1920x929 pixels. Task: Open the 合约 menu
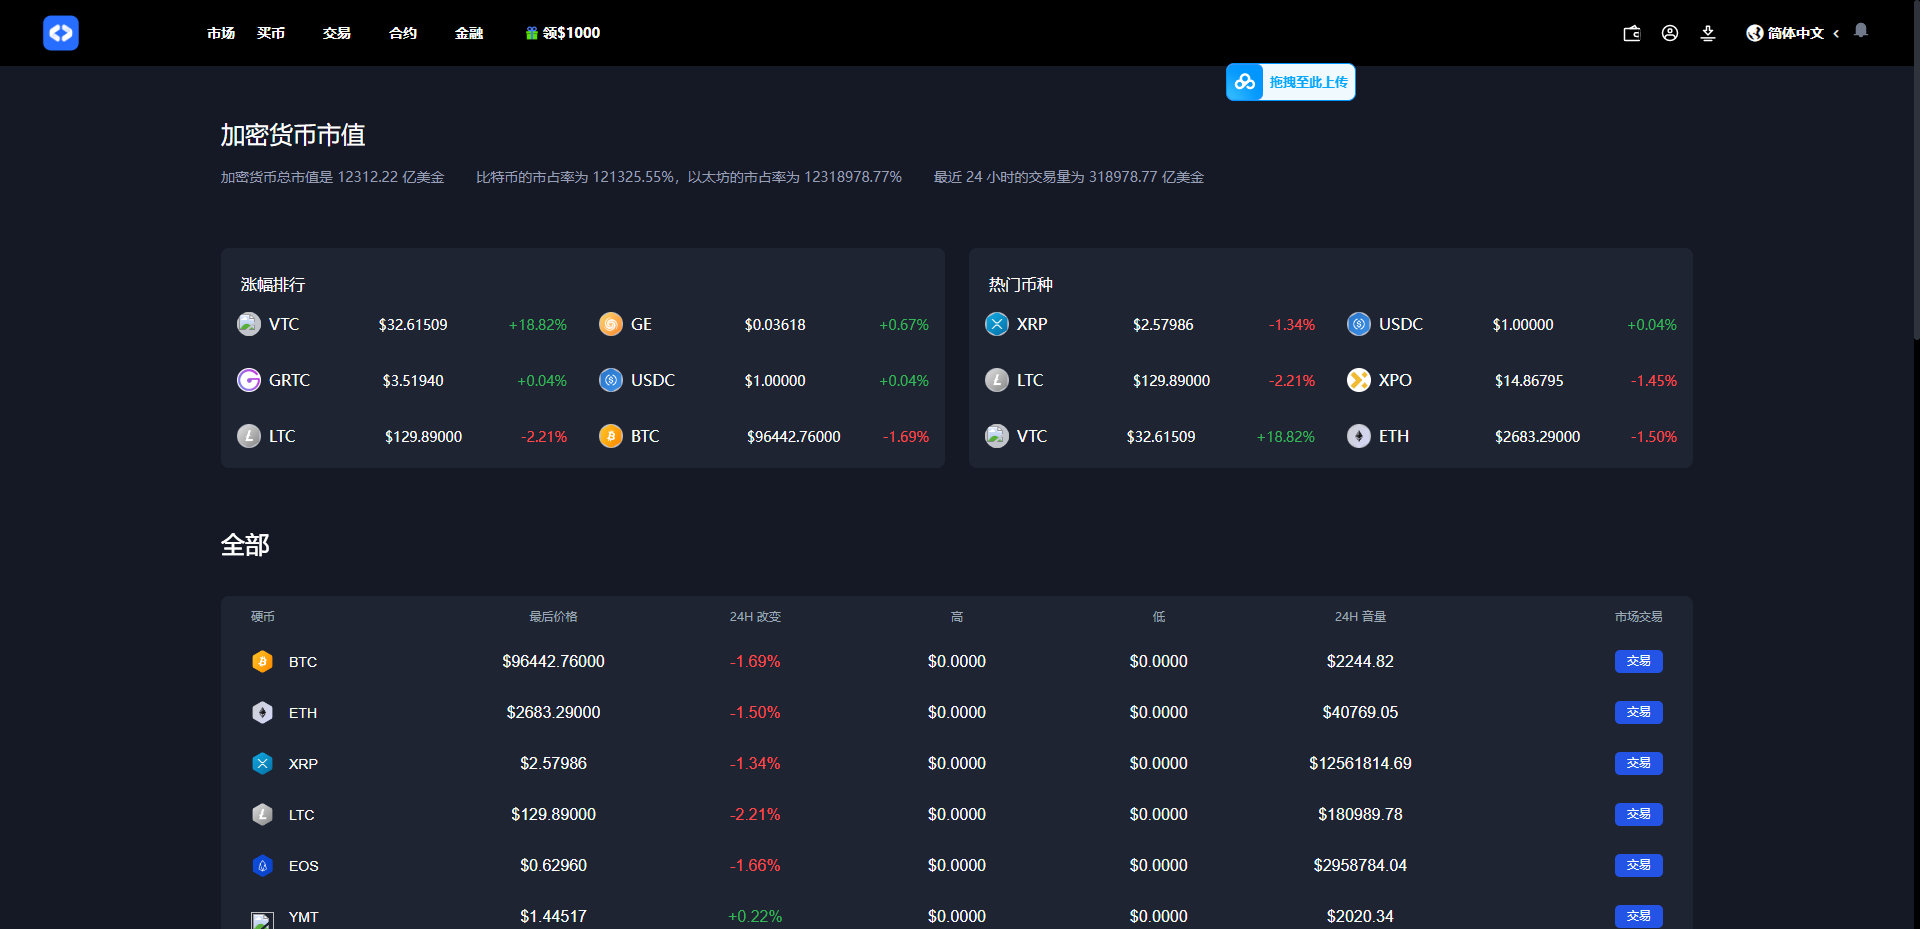tap(402, 33)
